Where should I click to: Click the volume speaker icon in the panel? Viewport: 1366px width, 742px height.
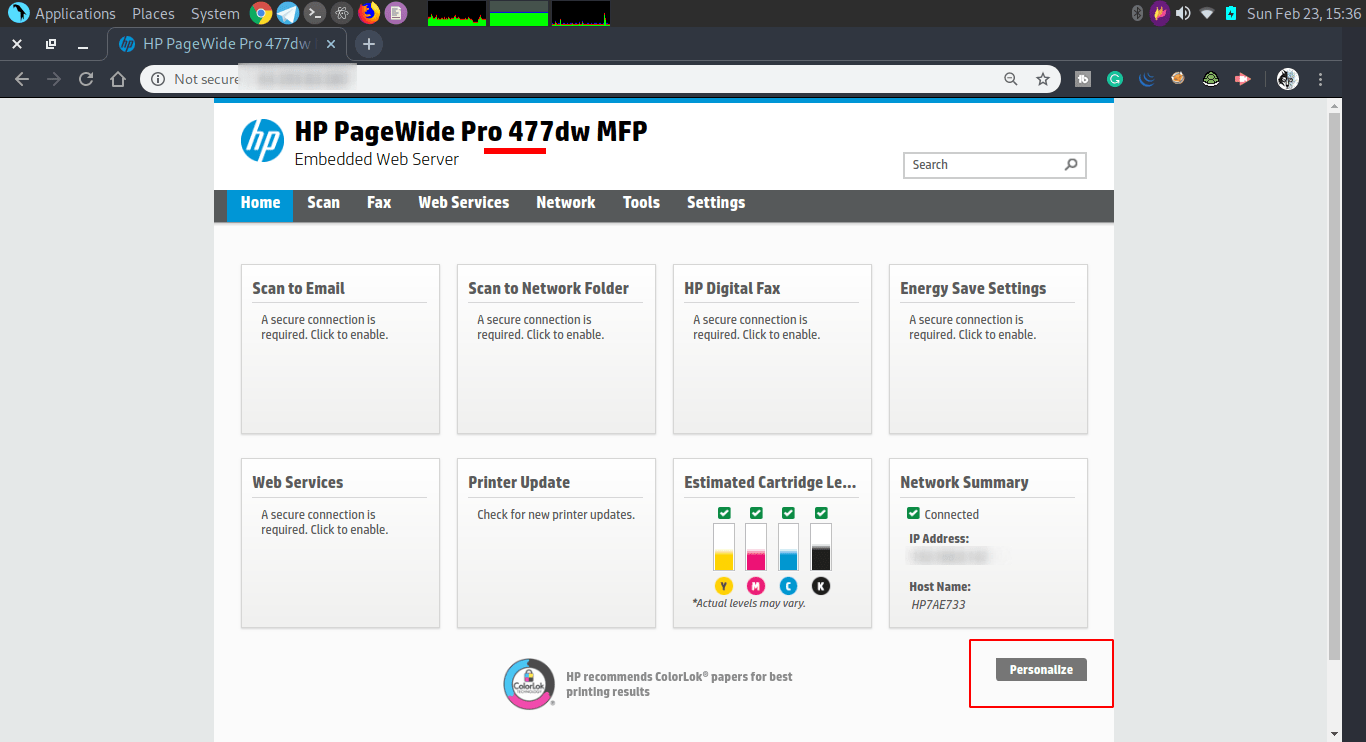(1184, 13)
